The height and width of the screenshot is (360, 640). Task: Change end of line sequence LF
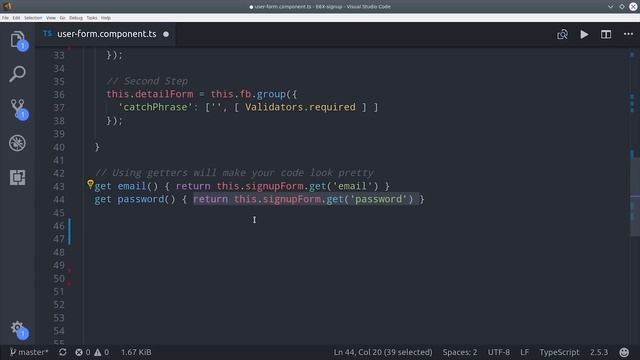pyautogui.click(x=524, y=352)
